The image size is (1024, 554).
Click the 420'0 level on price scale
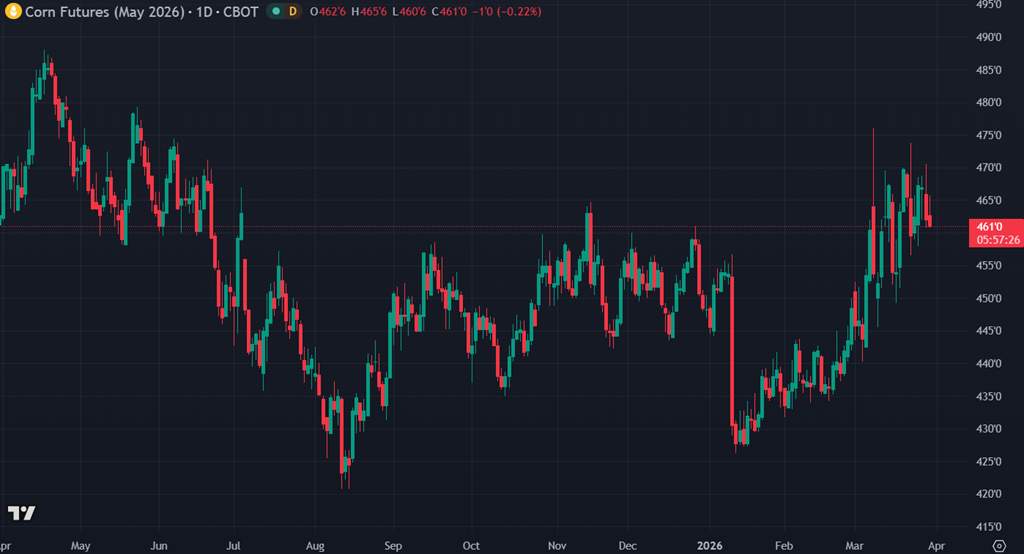click(988, 494)
